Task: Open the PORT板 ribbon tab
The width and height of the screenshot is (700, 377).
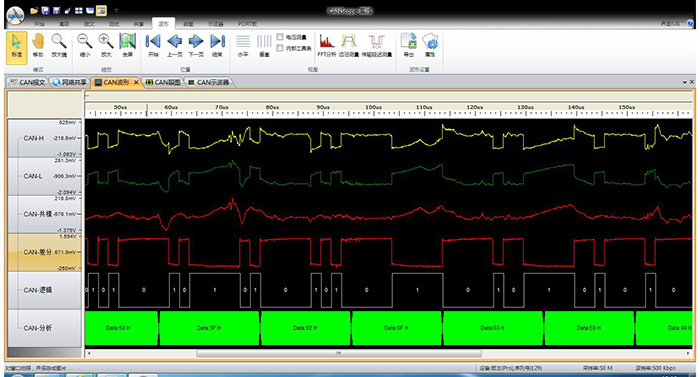Action: [x=247, y=24]
